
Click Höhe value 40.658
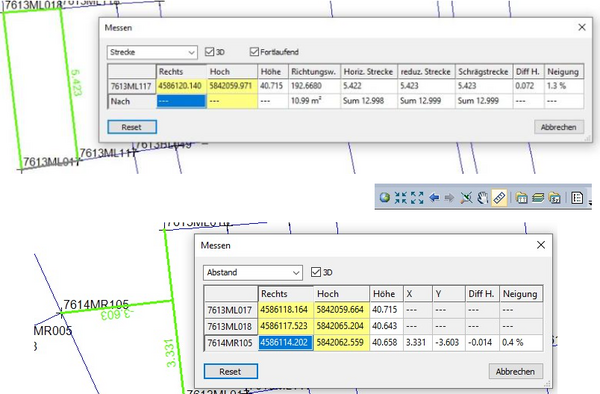[x=386, y=342]
